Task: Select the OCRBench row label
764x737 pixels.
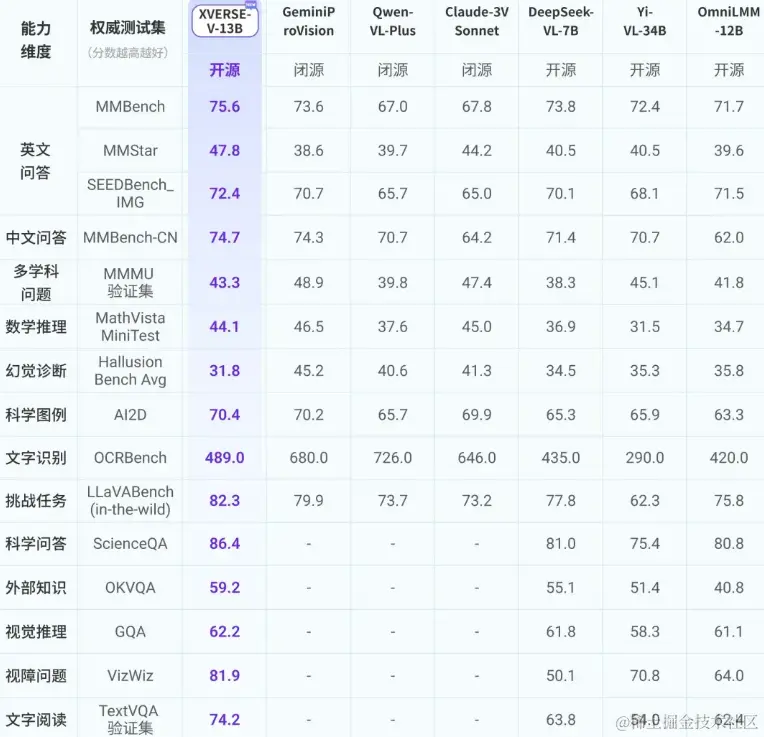Action: tap(130, 458)
